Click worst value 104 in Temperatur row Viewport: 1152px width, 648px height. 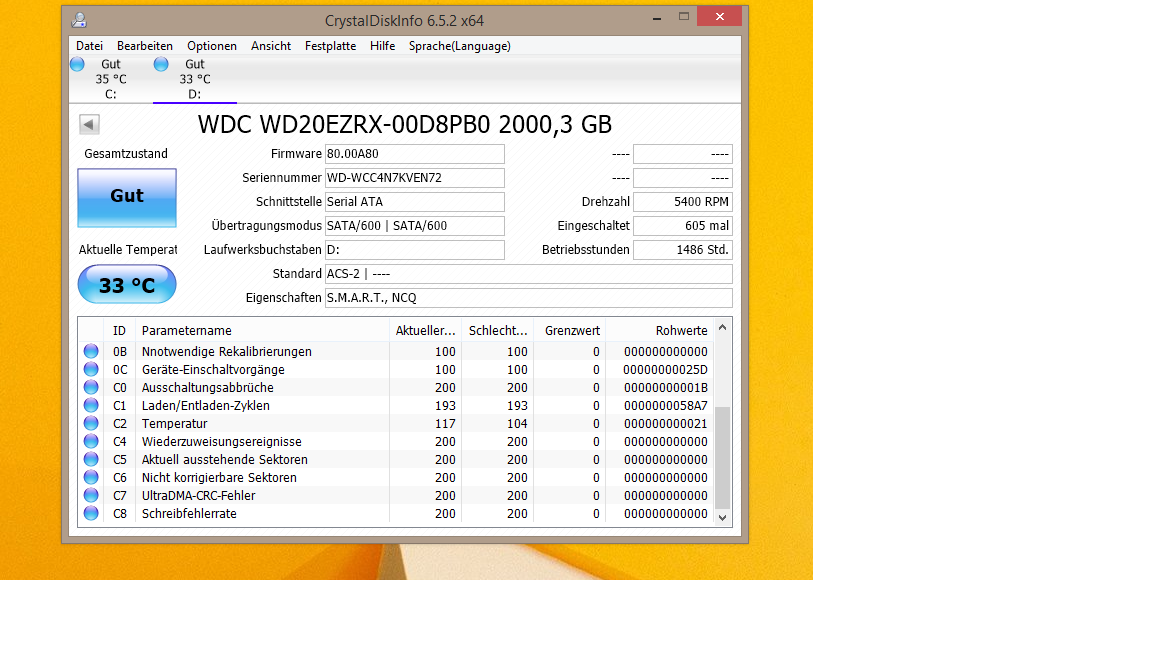pyautogui.click(x=517, y=424)
